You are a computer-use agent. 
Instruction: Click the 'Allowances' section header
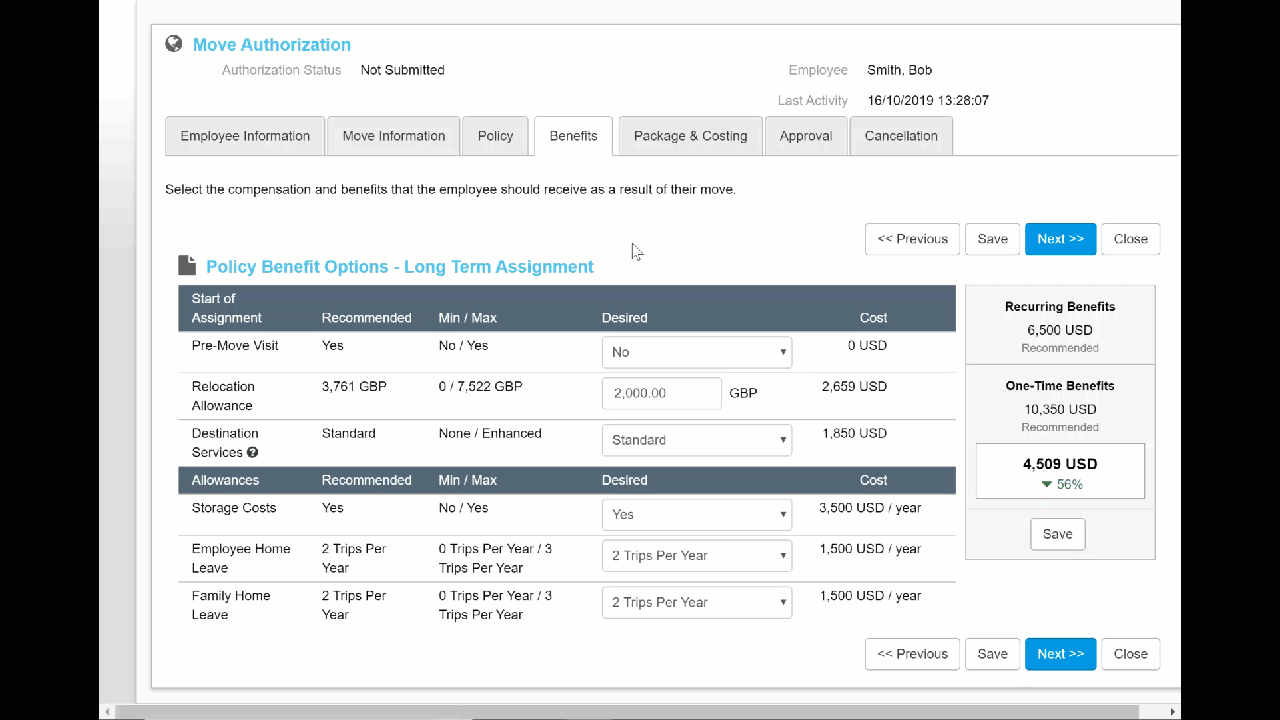[225, 481]
